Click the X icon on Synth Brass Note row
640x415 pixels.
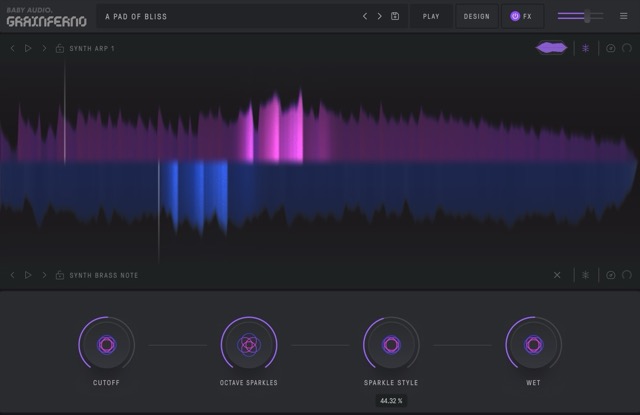[x=558, y=275]
